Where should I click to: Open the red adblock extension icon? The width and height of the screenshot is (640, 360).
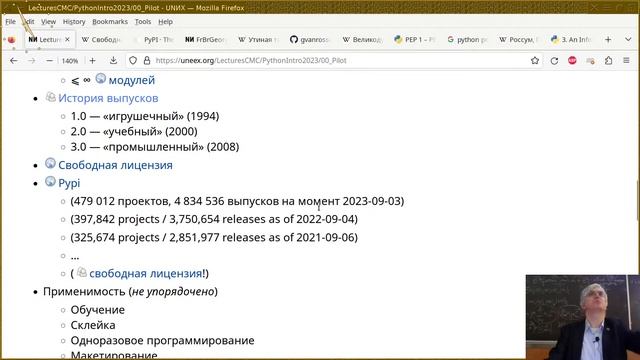coord(572,60)
